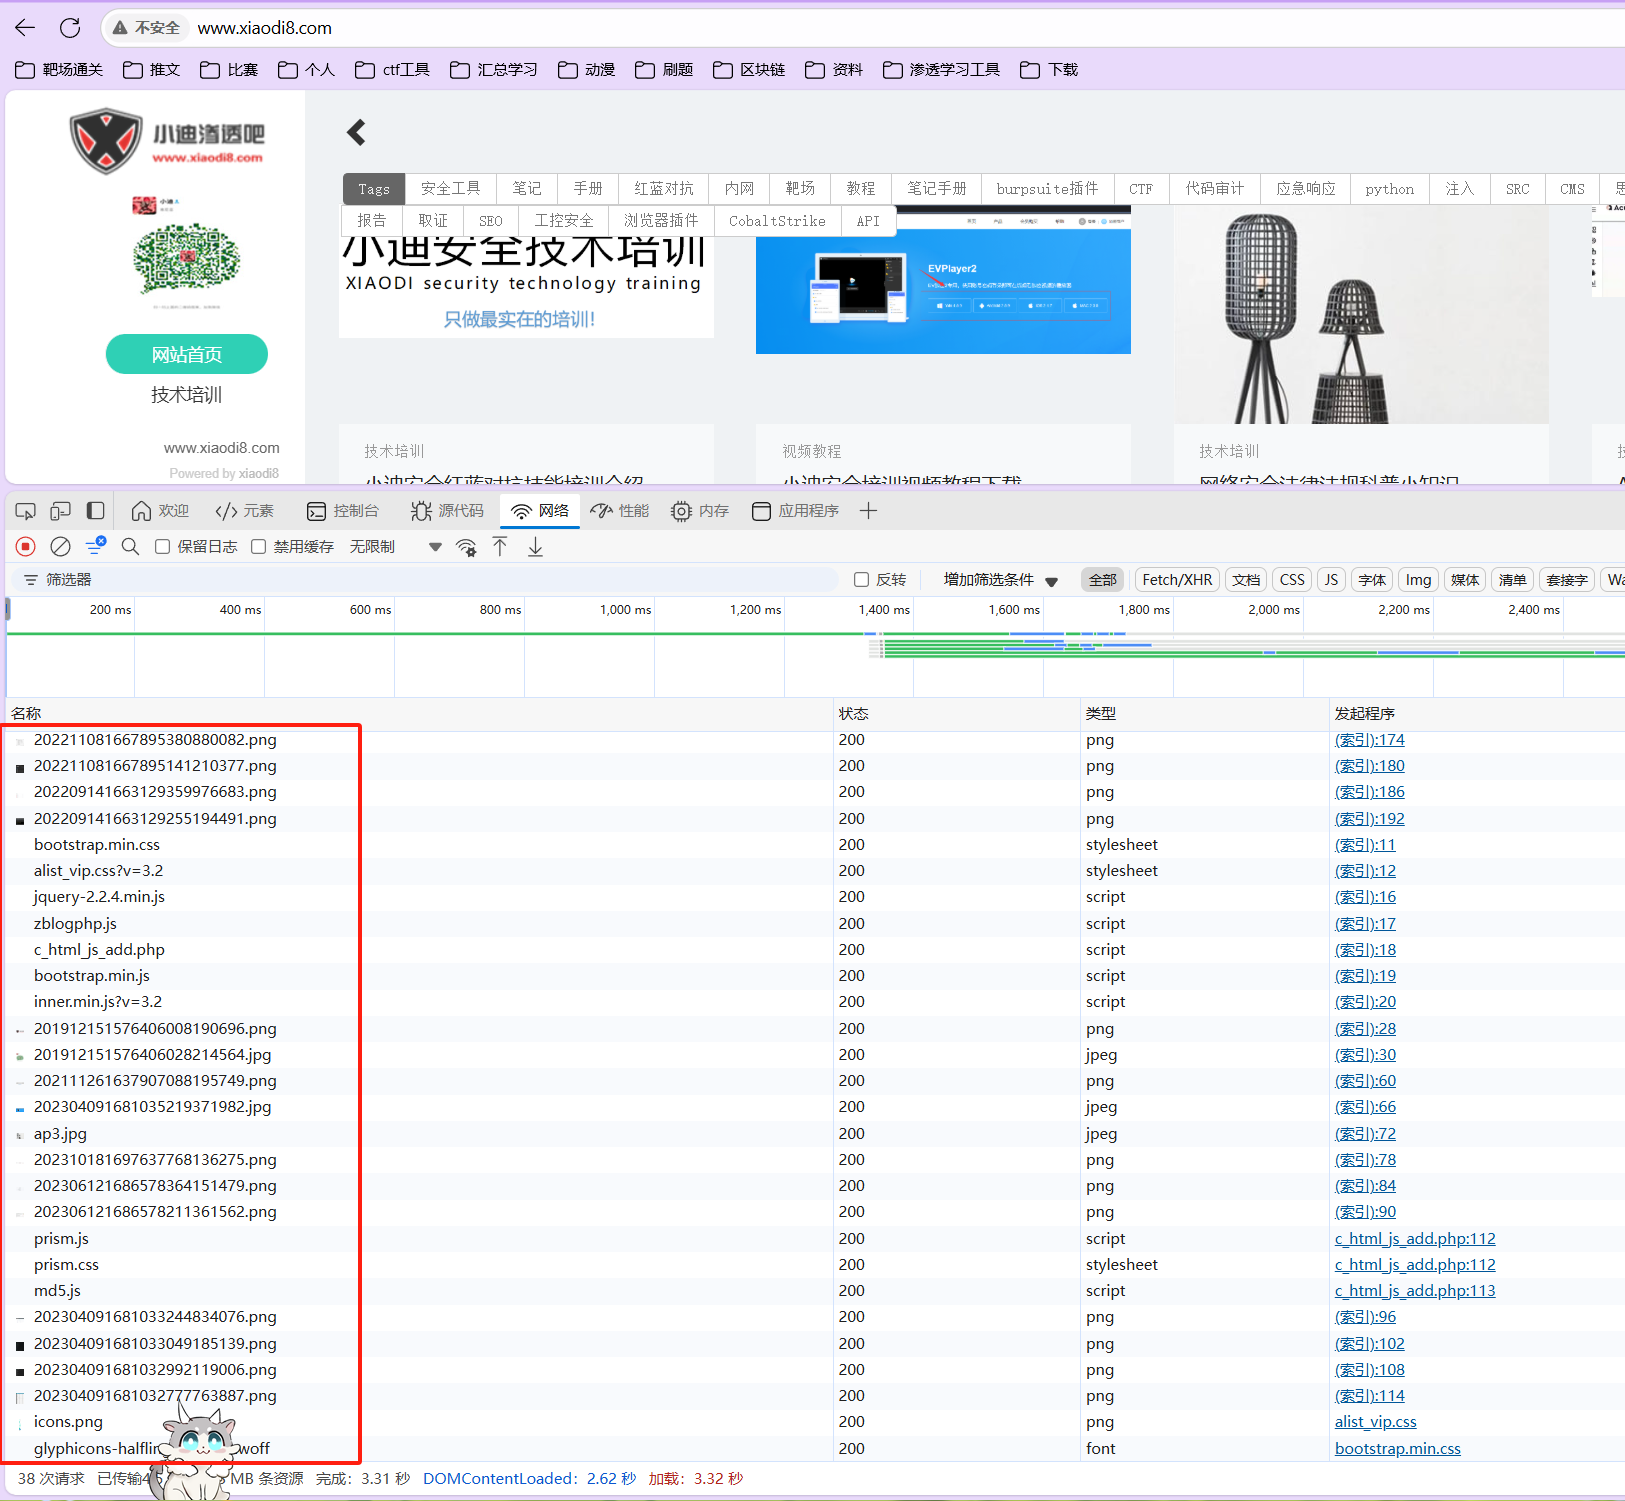Export HAR file with download arrow
This screenshot has width=1625, height=1501.
[536, 546]
